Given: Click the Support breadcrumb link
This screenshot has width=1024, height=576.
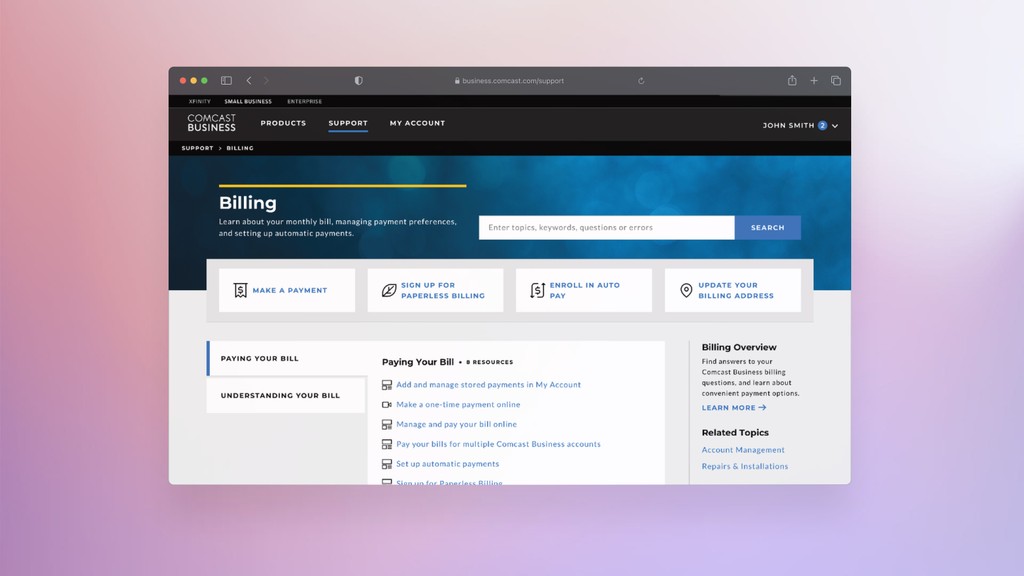Looking at the screenshot, I should coord(197,148).
